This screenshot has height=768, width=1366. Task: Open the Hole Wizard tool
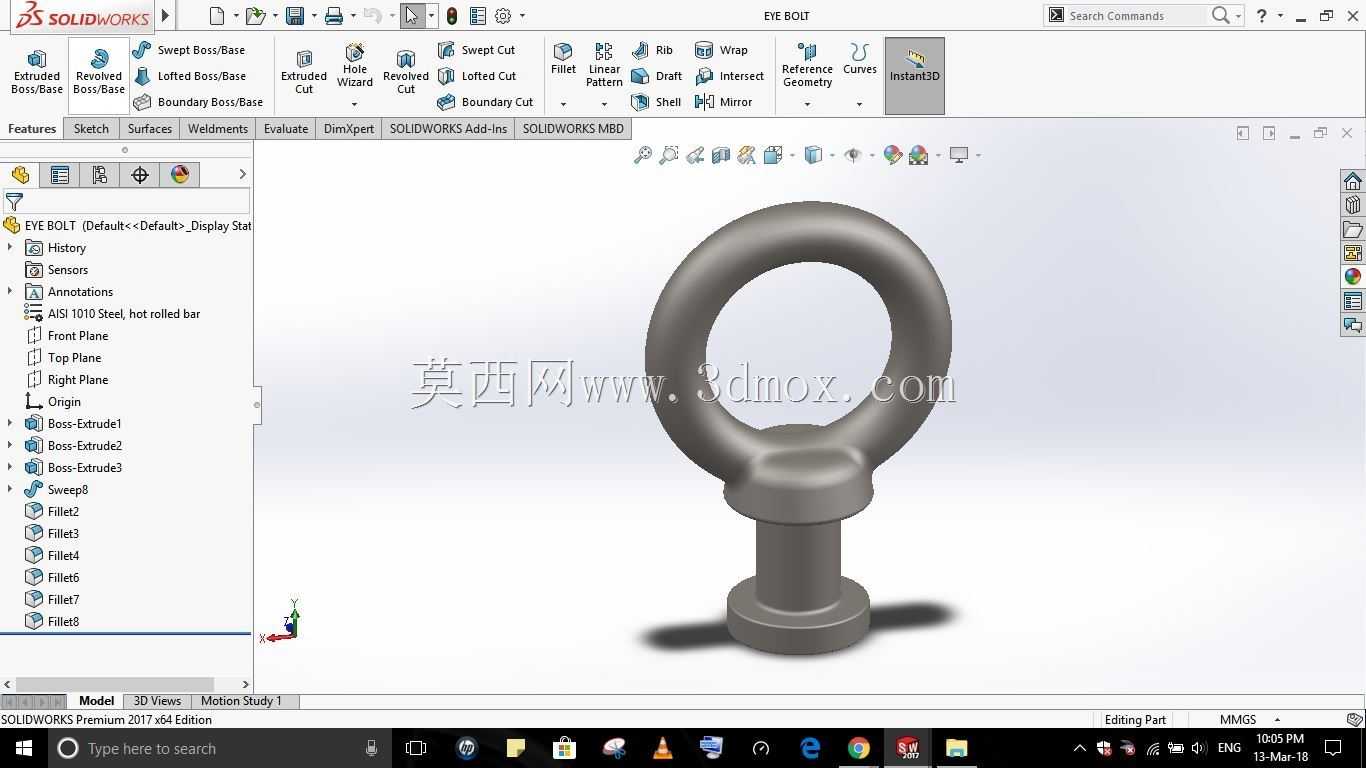[355, 66]
